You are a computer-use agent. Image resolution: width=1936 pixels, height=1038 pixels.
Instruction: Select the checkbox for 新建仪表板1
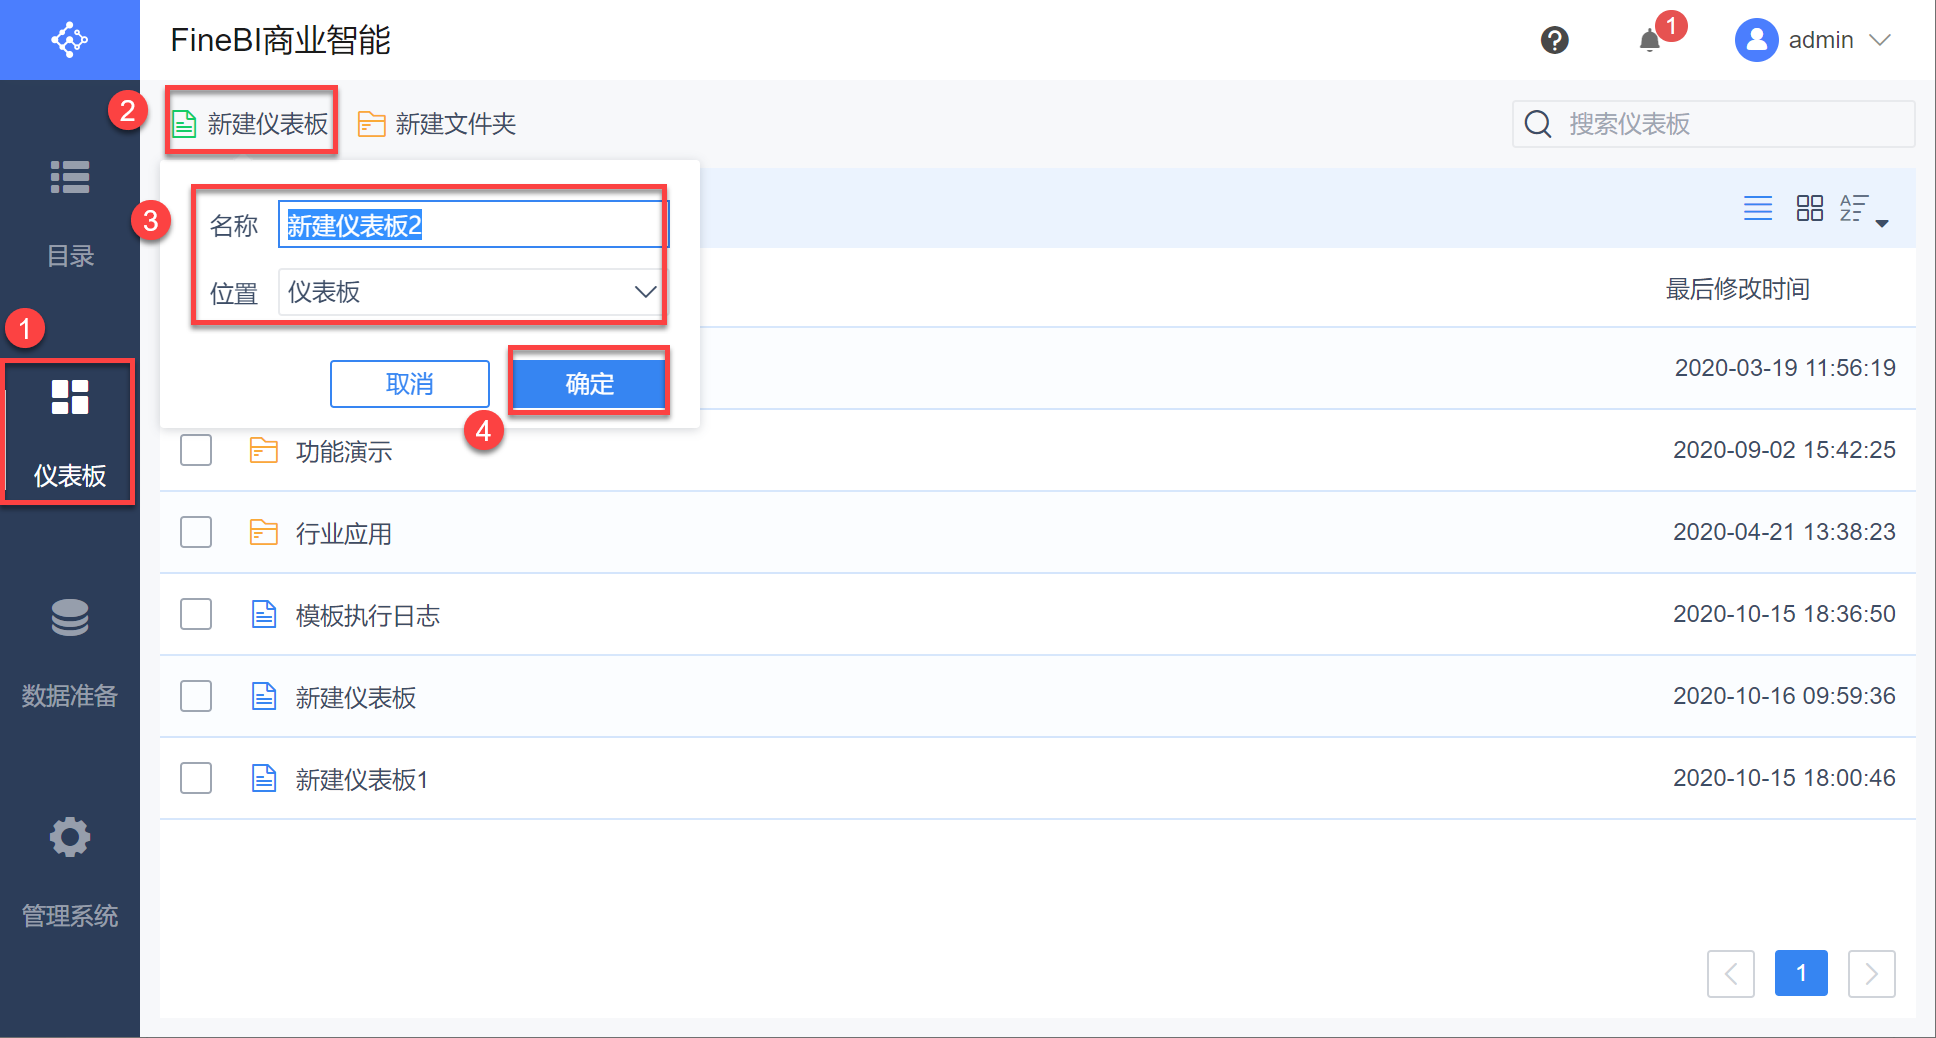pos(196,778)
